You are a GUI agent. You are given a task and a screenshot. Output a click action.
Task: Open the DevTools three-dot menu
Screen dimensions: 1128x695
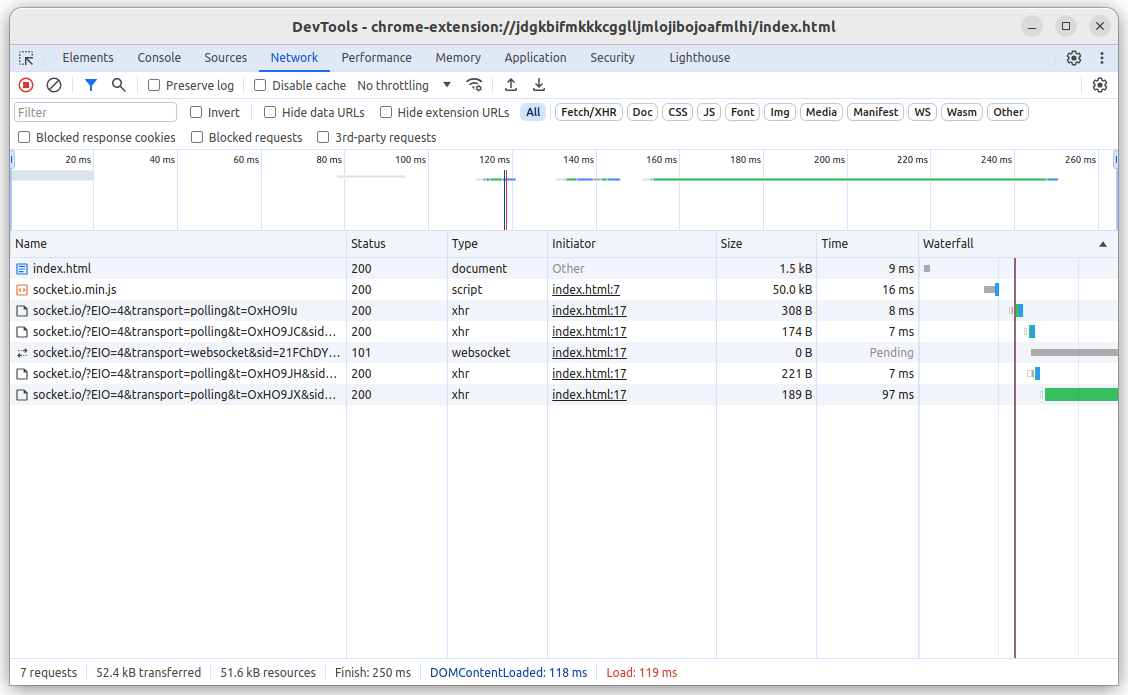point(1102,58)
